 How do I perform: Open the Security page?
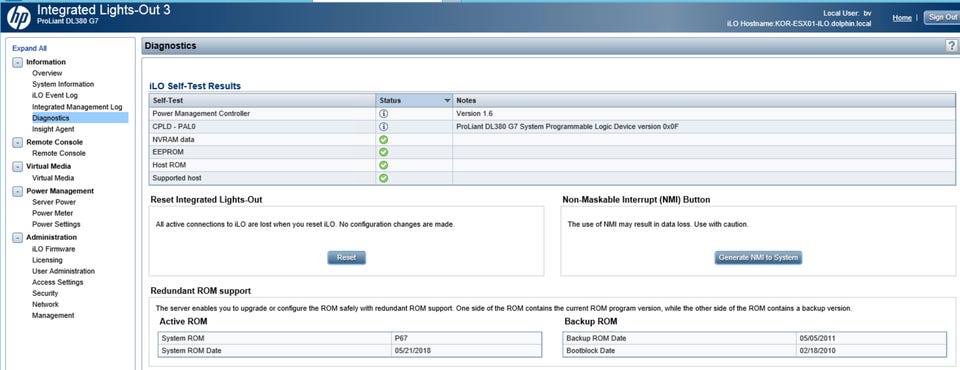coord(45,293)
